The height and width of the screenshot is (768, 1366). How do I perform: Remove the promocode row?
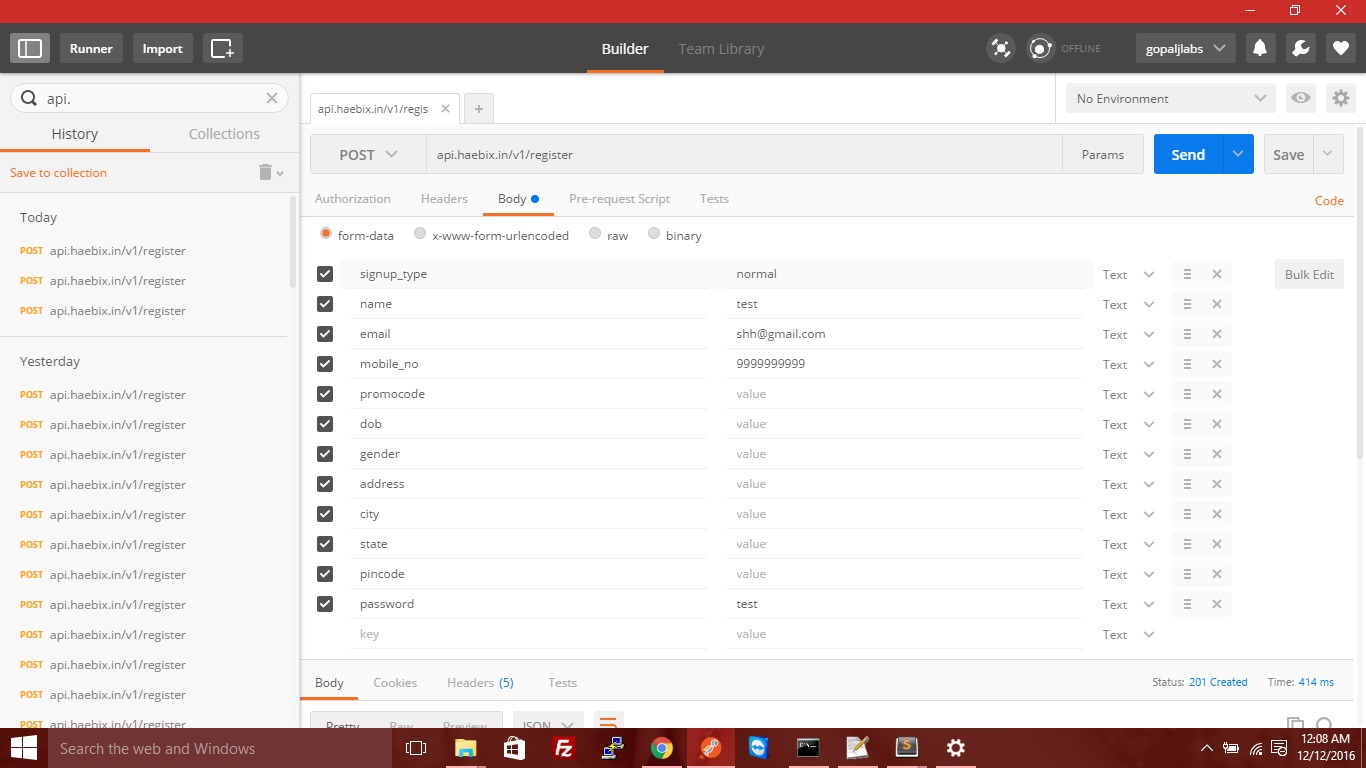1217,394
